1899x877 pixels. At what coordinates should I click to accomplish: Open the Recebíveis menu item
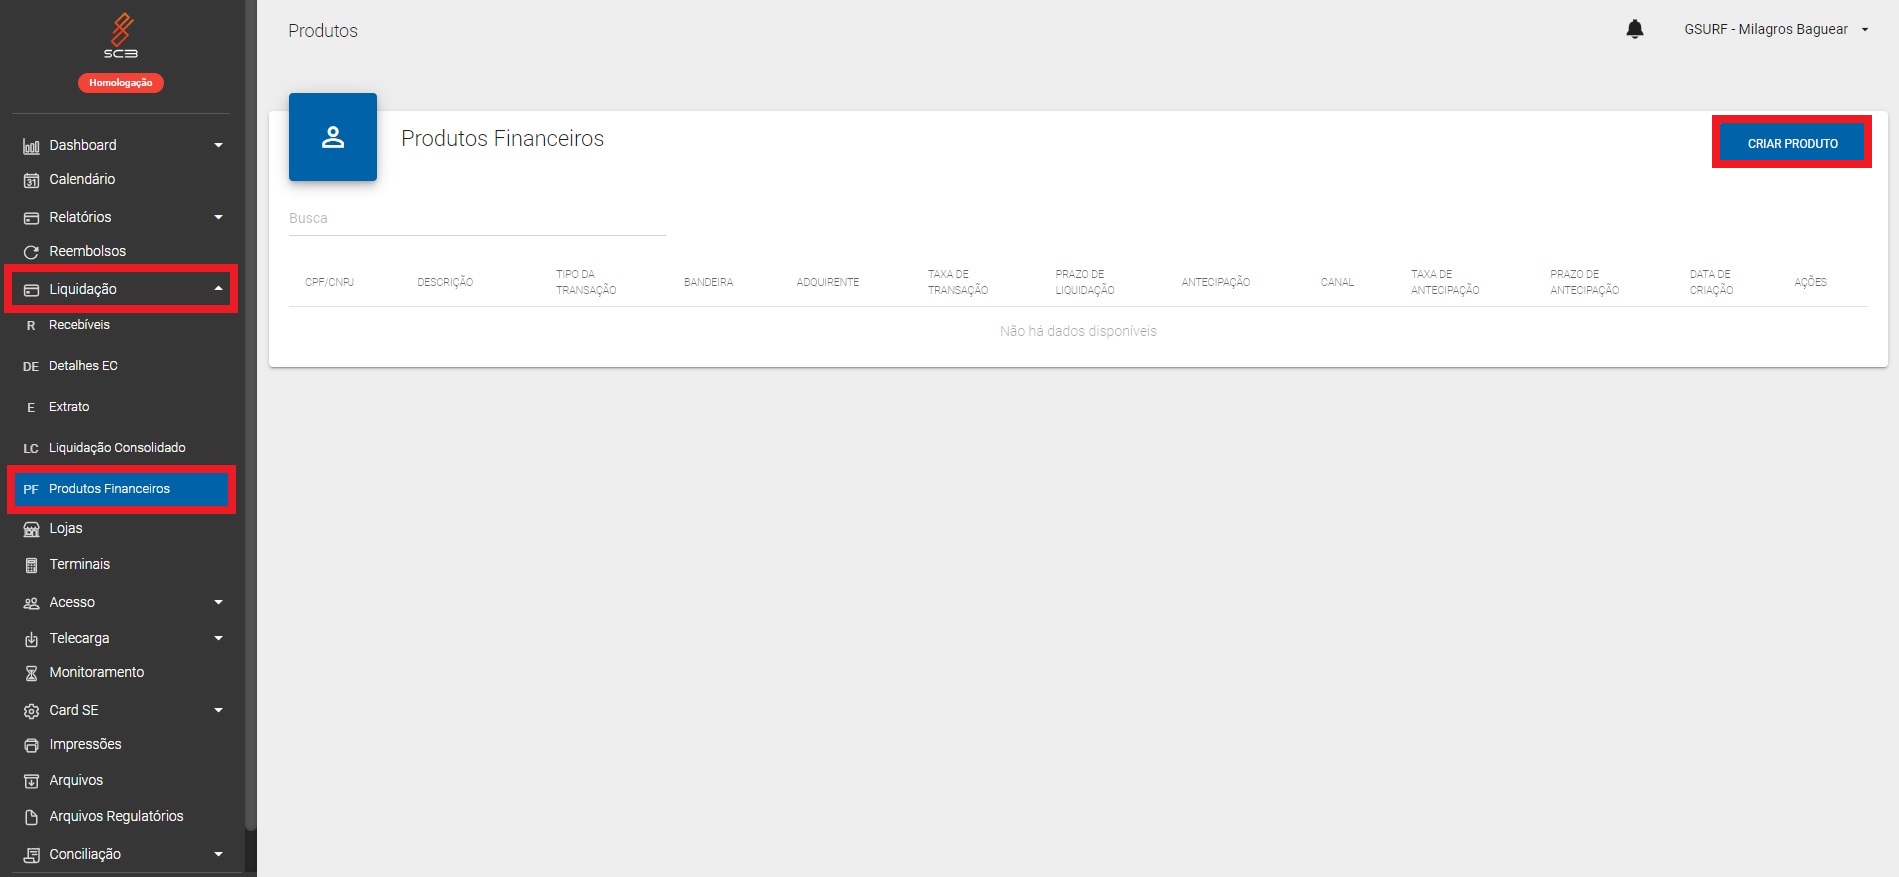79,325
